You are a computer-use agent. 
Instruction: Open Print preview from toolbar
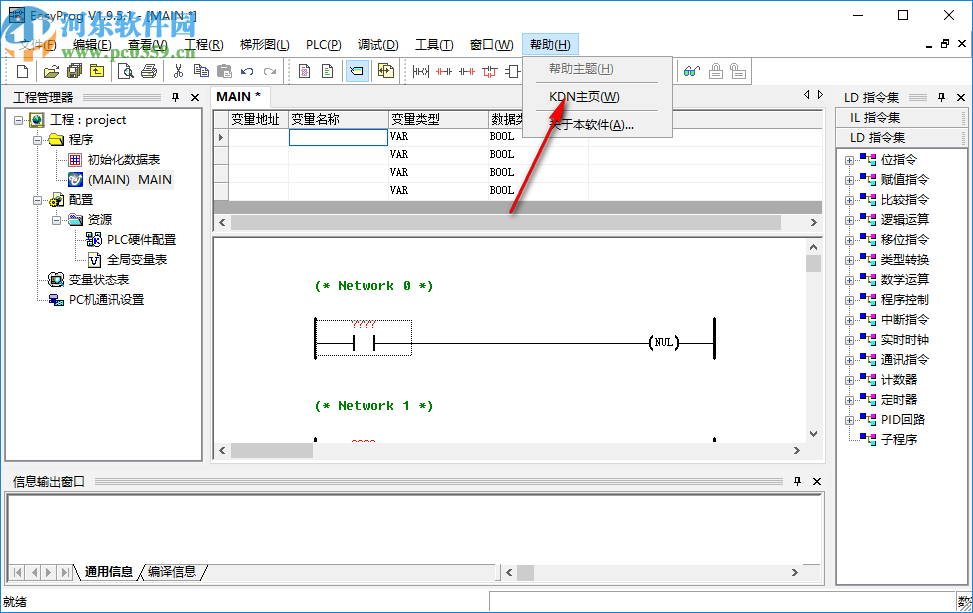[125, 71]
